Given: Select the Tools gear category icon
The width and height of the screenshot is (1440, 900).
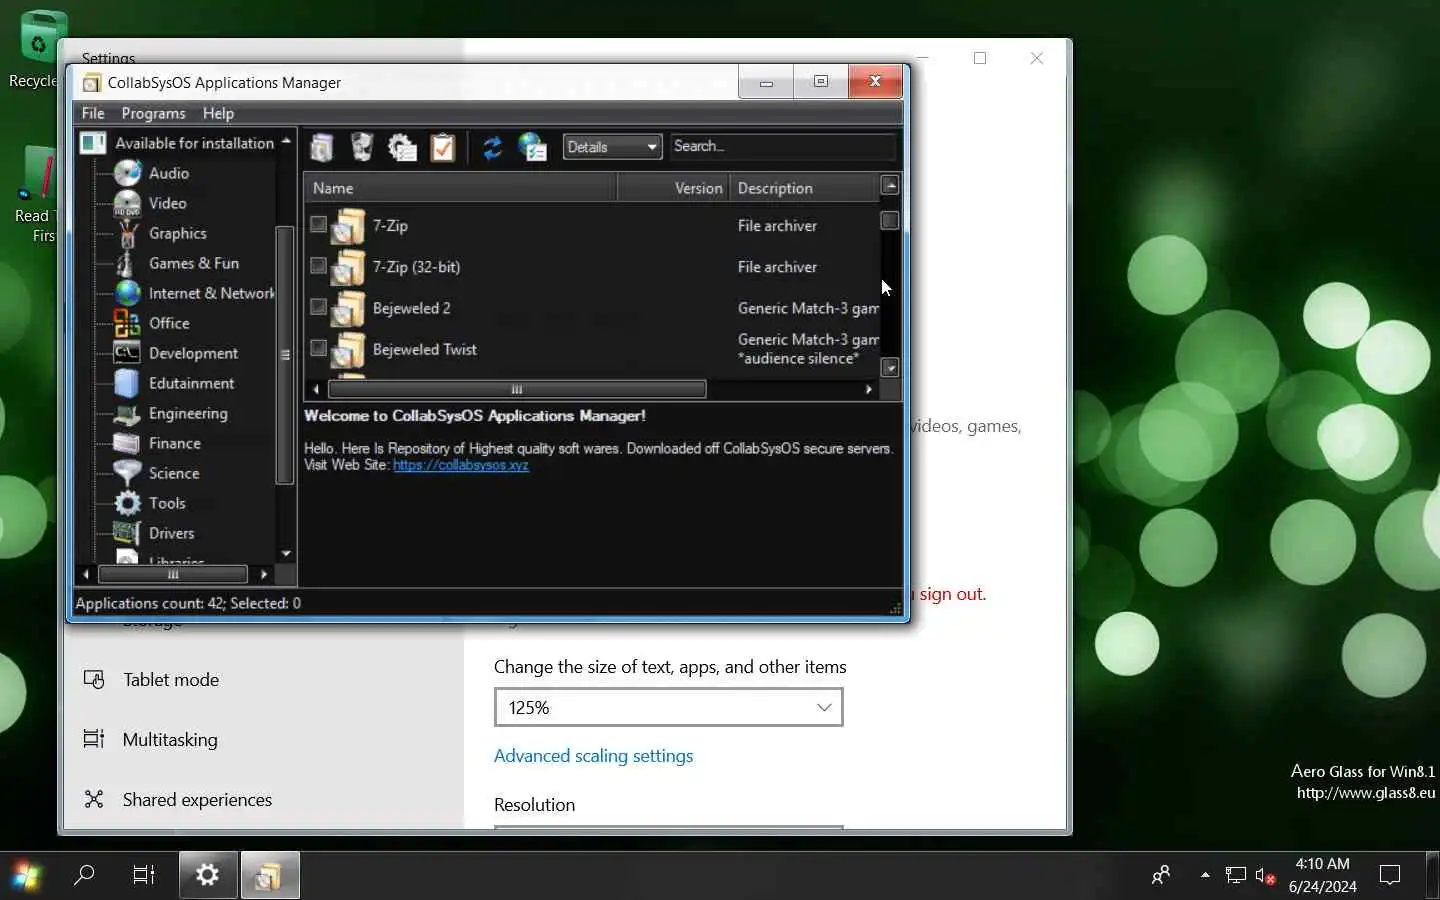Looking at the screenshot, I should 127,503.
